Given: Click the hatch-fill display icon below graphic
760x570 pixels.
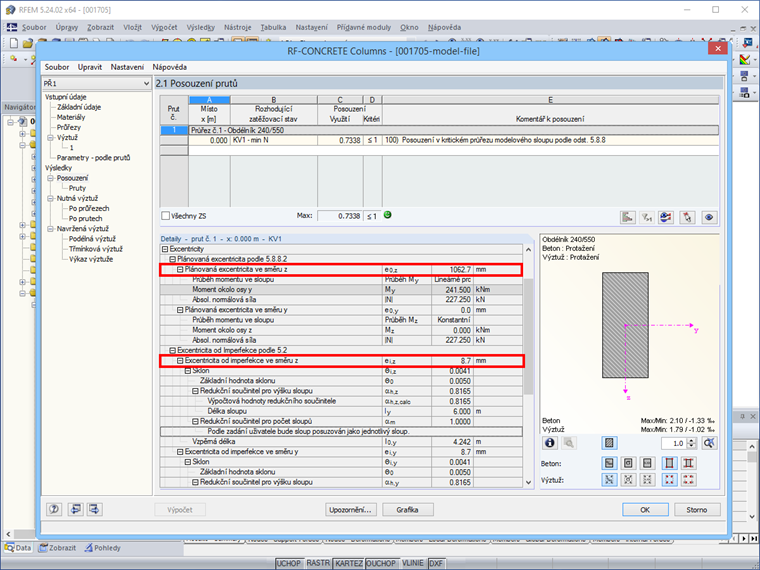Looking at the screenshot, I should pos(609,443).
